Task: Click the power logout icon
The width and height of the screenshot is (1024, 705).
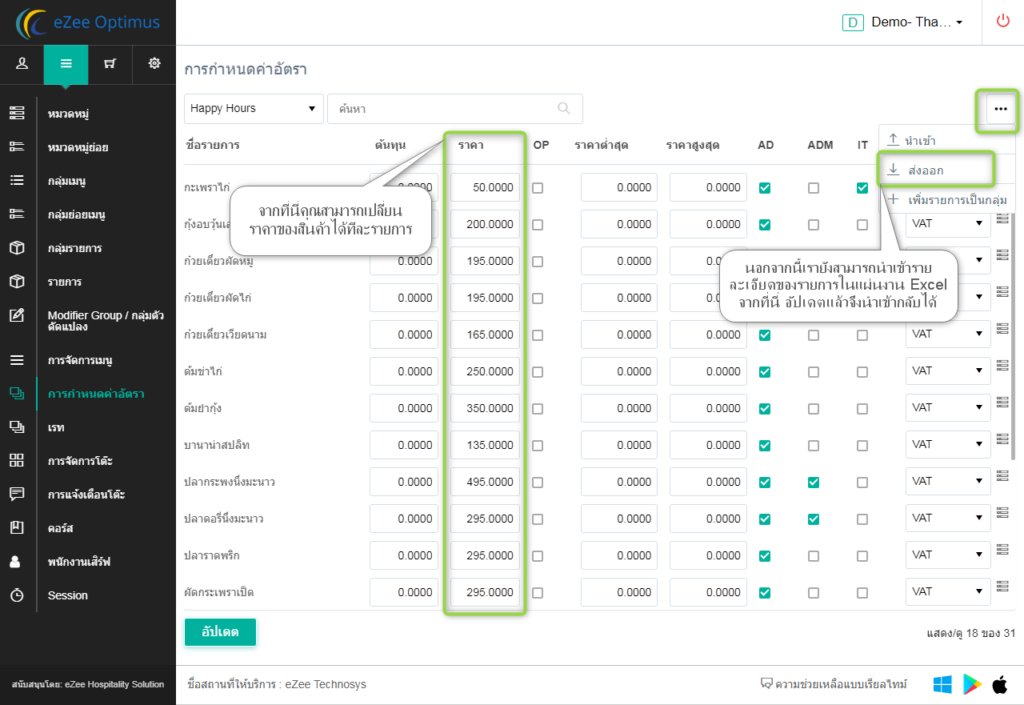Action: 1002,22
